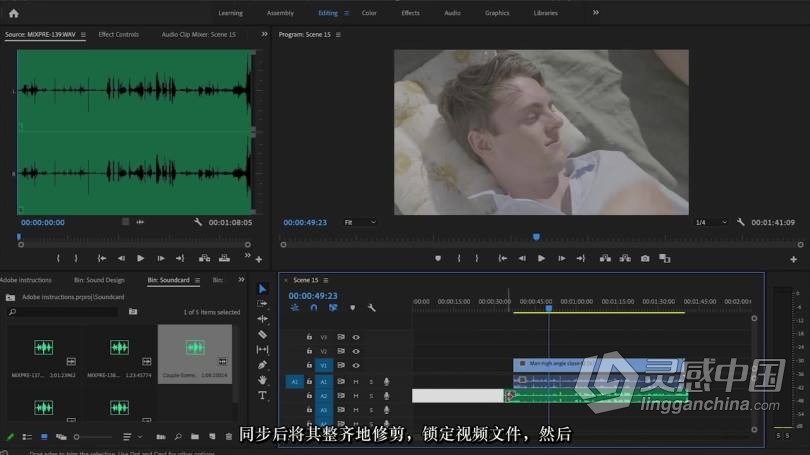This screenshot has height=455, width=810.
Task: Select the Pen tool
Action: pyautogui.click(x=262, y=365)
